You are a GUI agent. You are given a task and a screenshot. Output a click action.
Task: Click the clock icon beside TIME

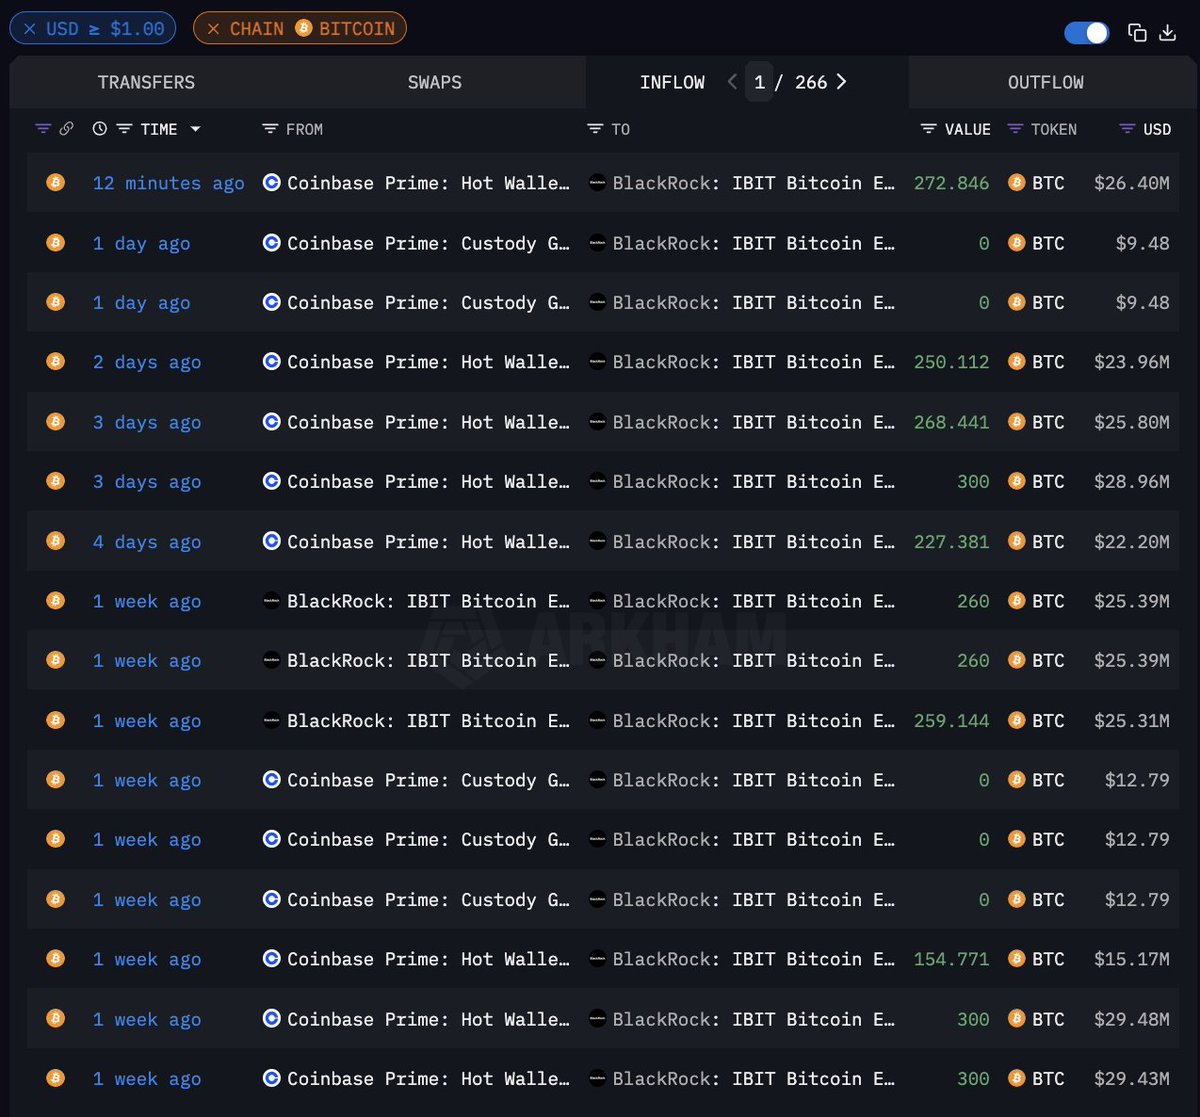99,129
